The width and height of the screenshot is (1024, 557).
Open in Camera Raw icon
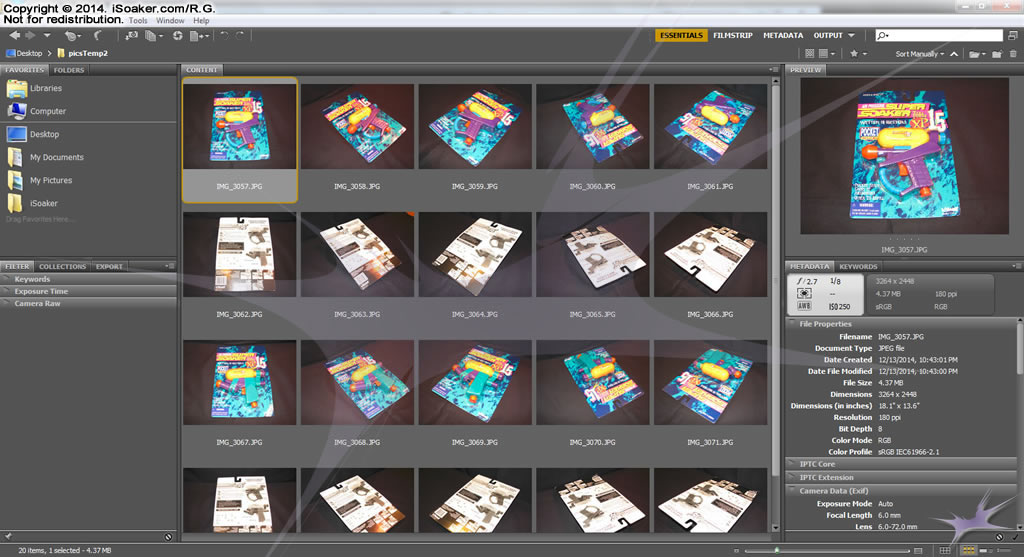pyautogui.click(x=178, y=36)
